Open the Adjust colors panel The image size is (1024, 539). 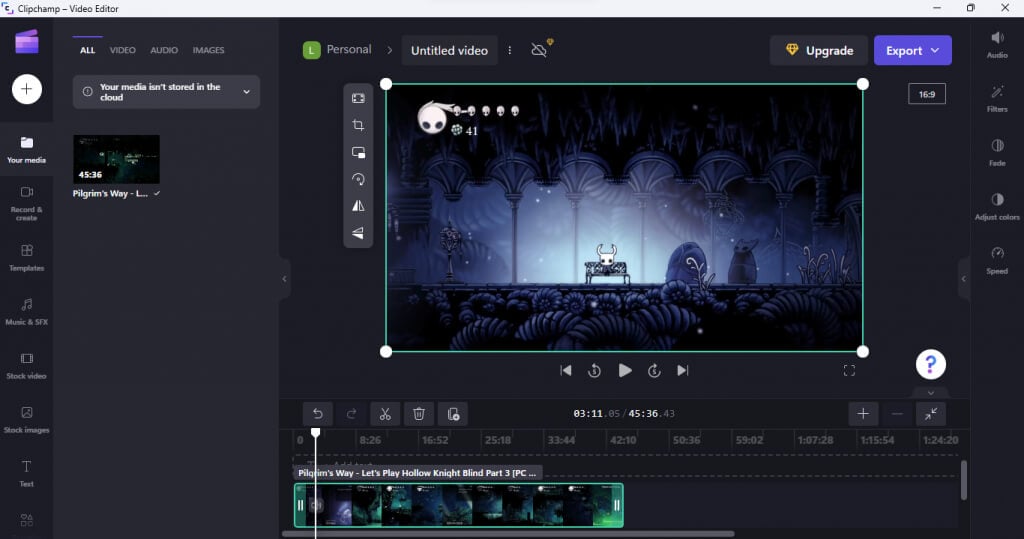click(x=996, y=206)
